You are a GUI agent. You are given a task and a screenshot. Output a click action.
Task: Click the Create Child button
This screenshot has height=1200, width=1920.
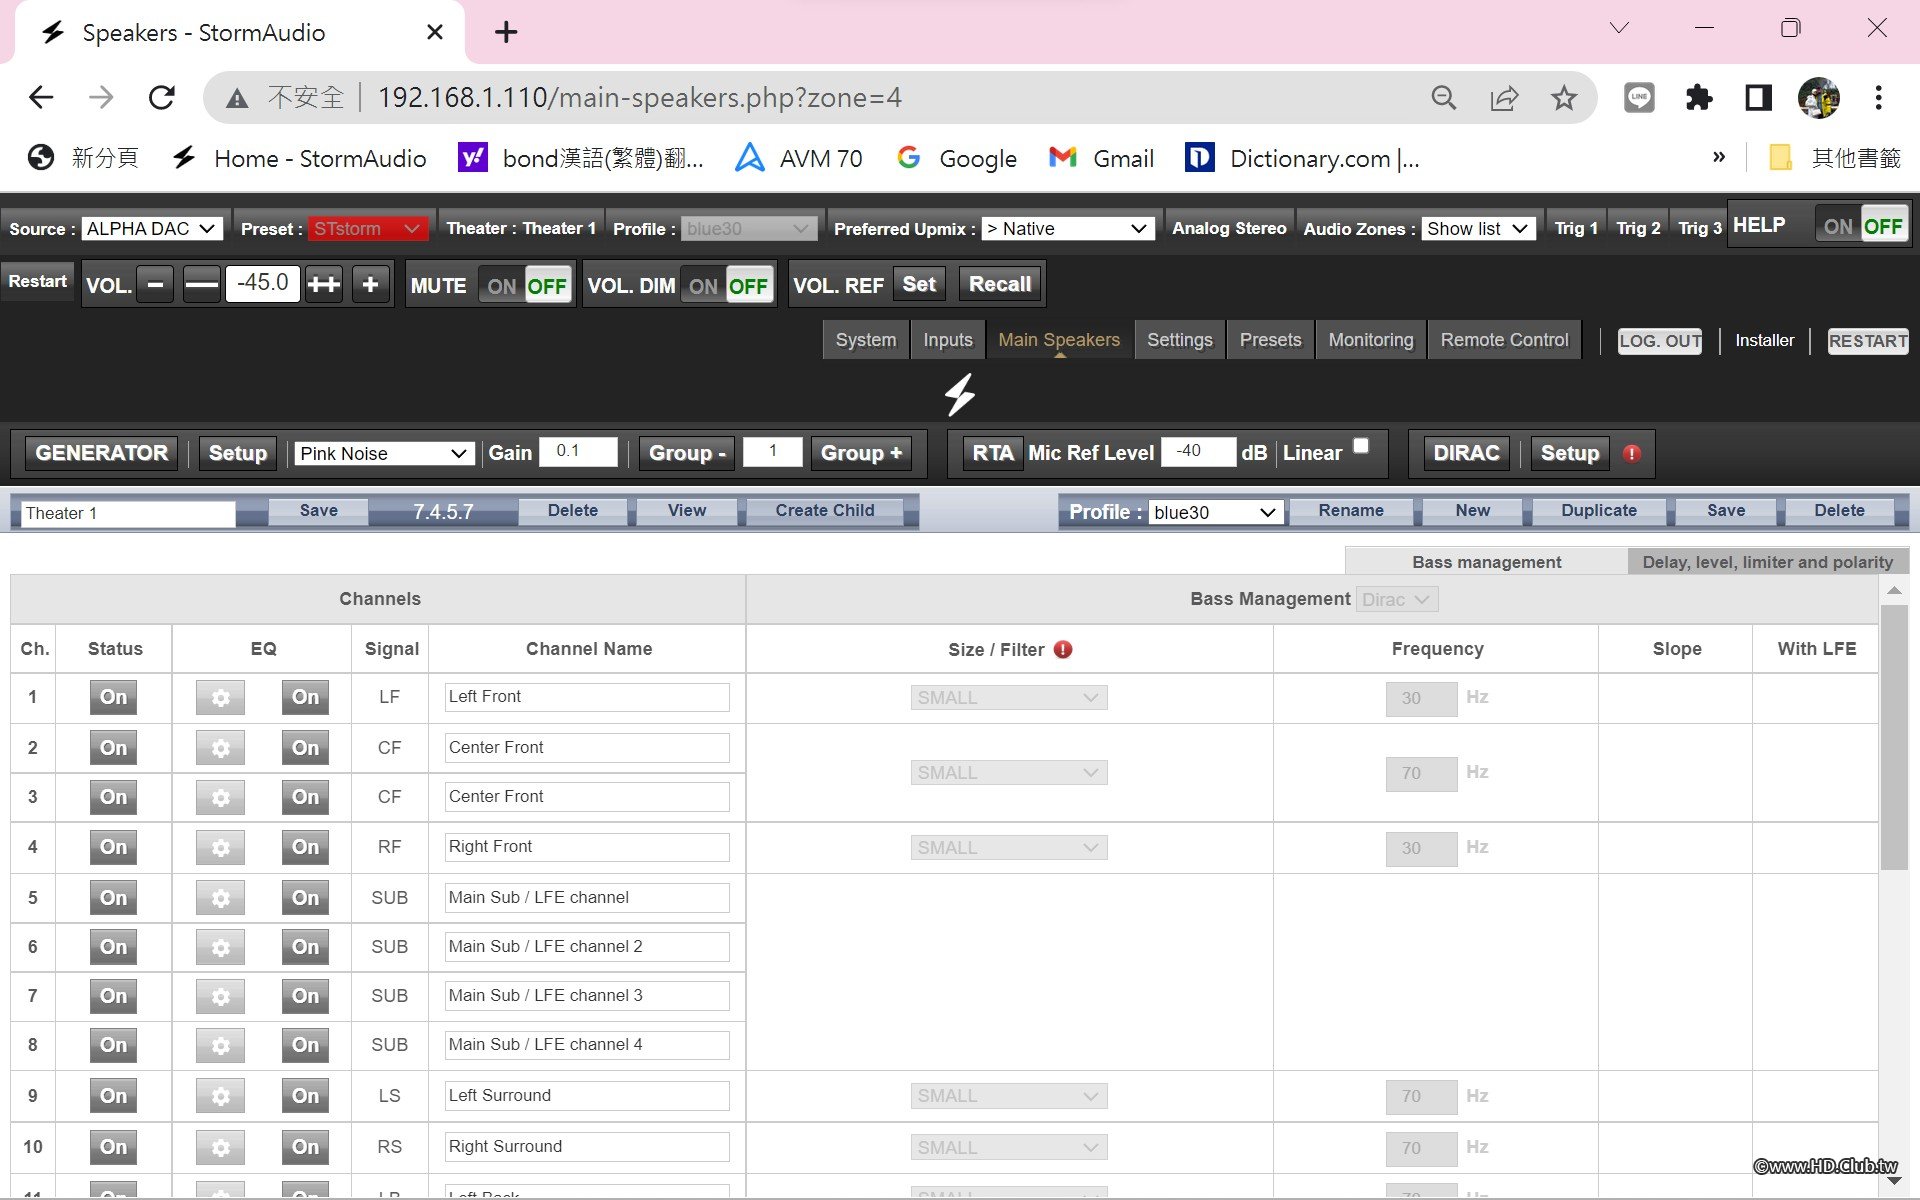pos(824,511)
